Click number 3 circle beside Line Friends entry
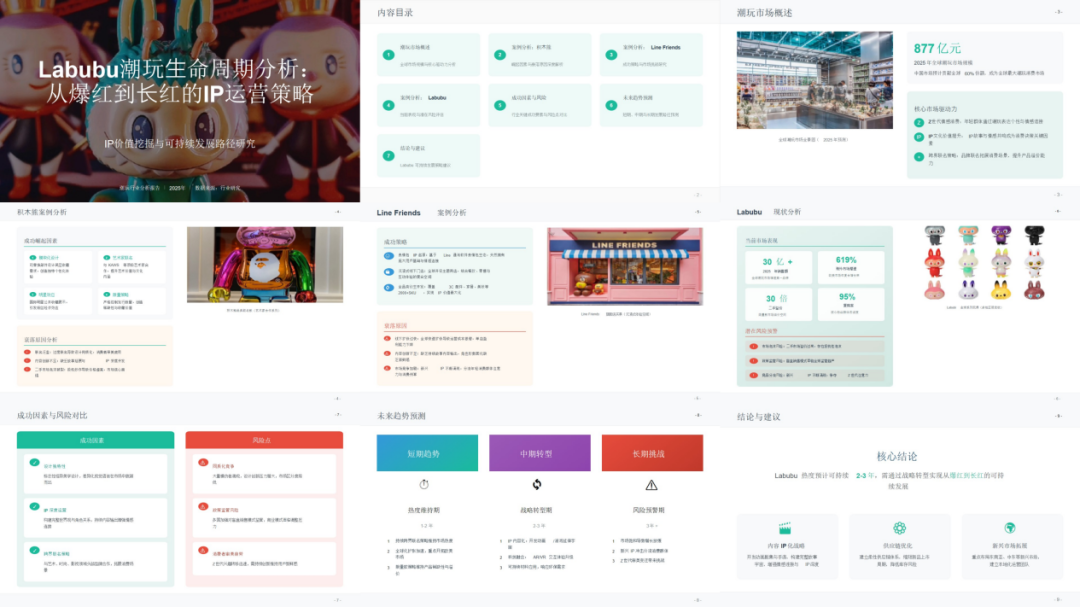The height and width of the screenshot is (607, 1080). coord(611,54)
